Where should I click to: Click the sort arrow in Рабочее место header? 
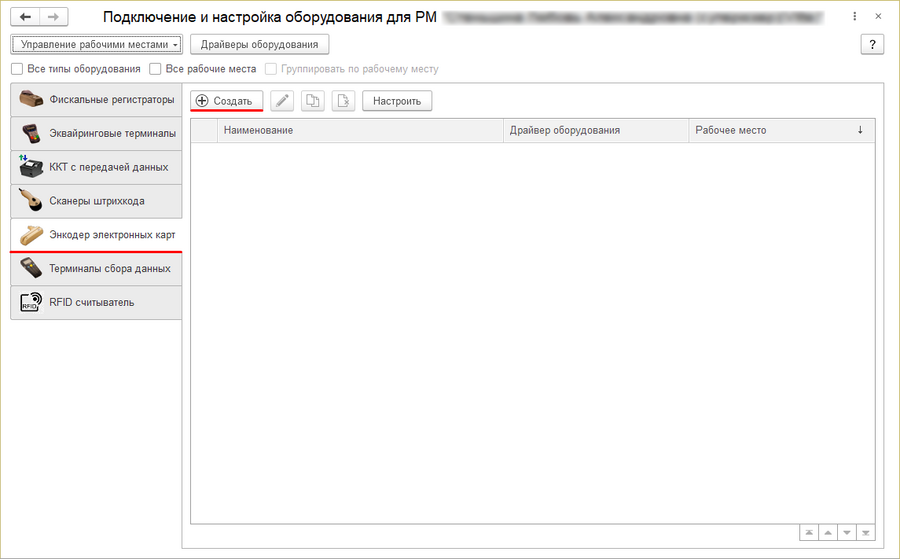[860, 130]
